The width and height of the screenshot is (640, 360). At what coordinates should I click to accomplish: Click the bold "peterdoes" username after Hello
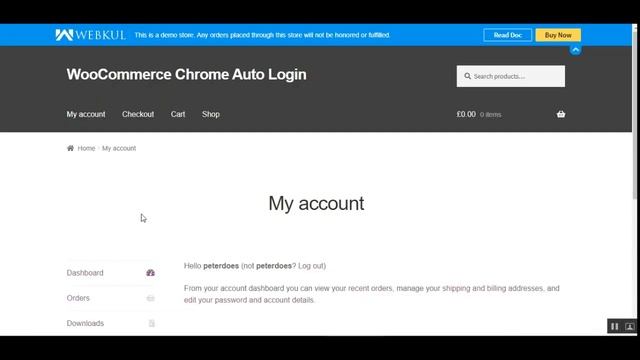point(221,266)
